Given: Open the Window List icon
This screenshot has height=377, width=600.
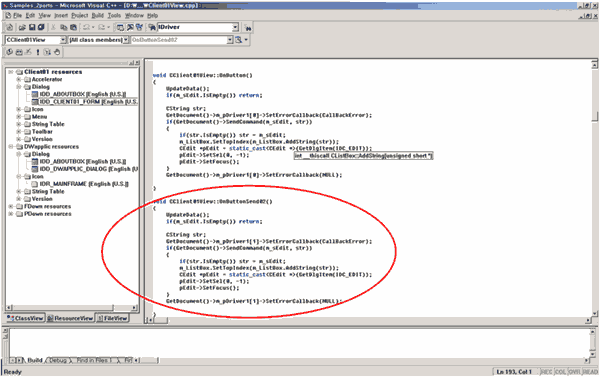Looking at the screenshot, I should 139,27.
